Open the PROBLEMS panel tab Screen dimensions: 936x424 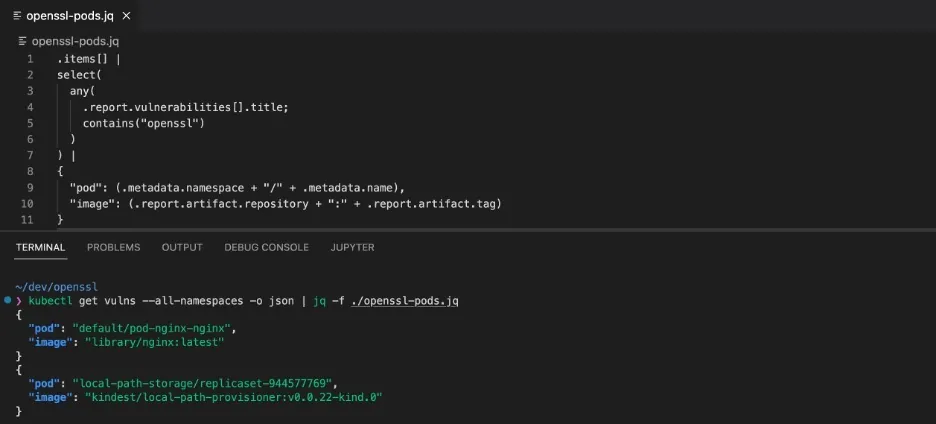(113, 247)
